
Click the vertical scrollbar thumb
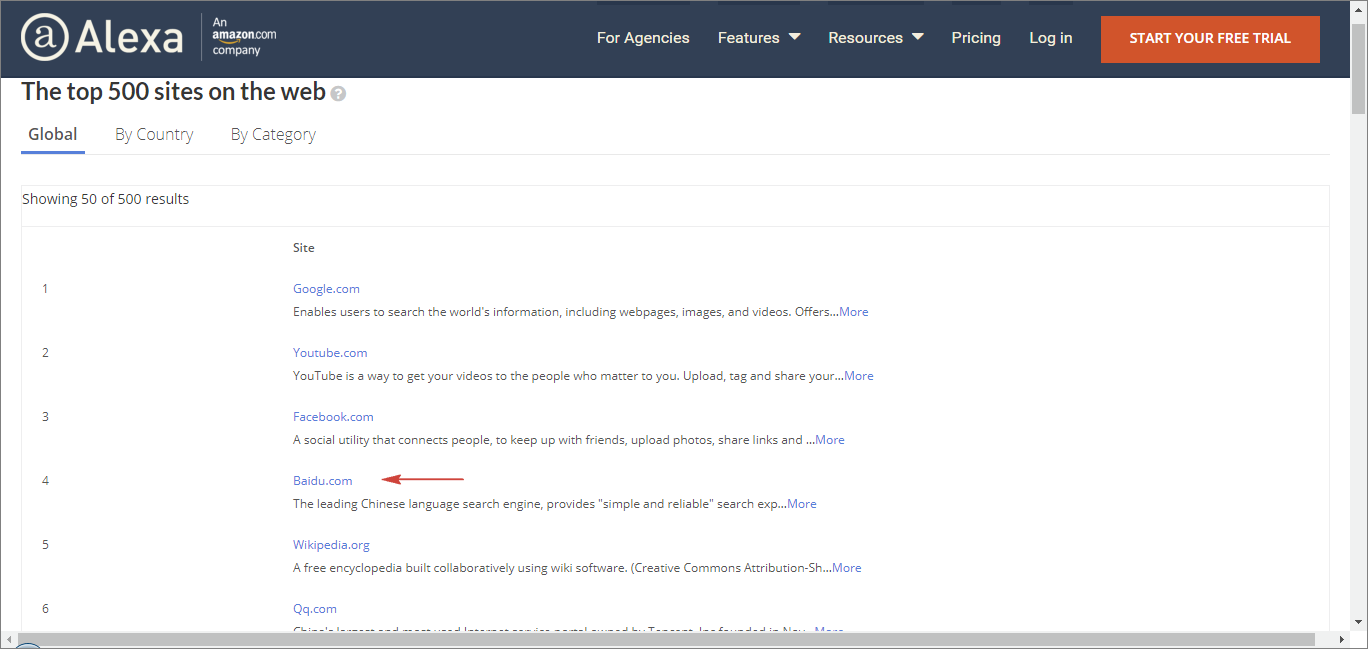1359,68
